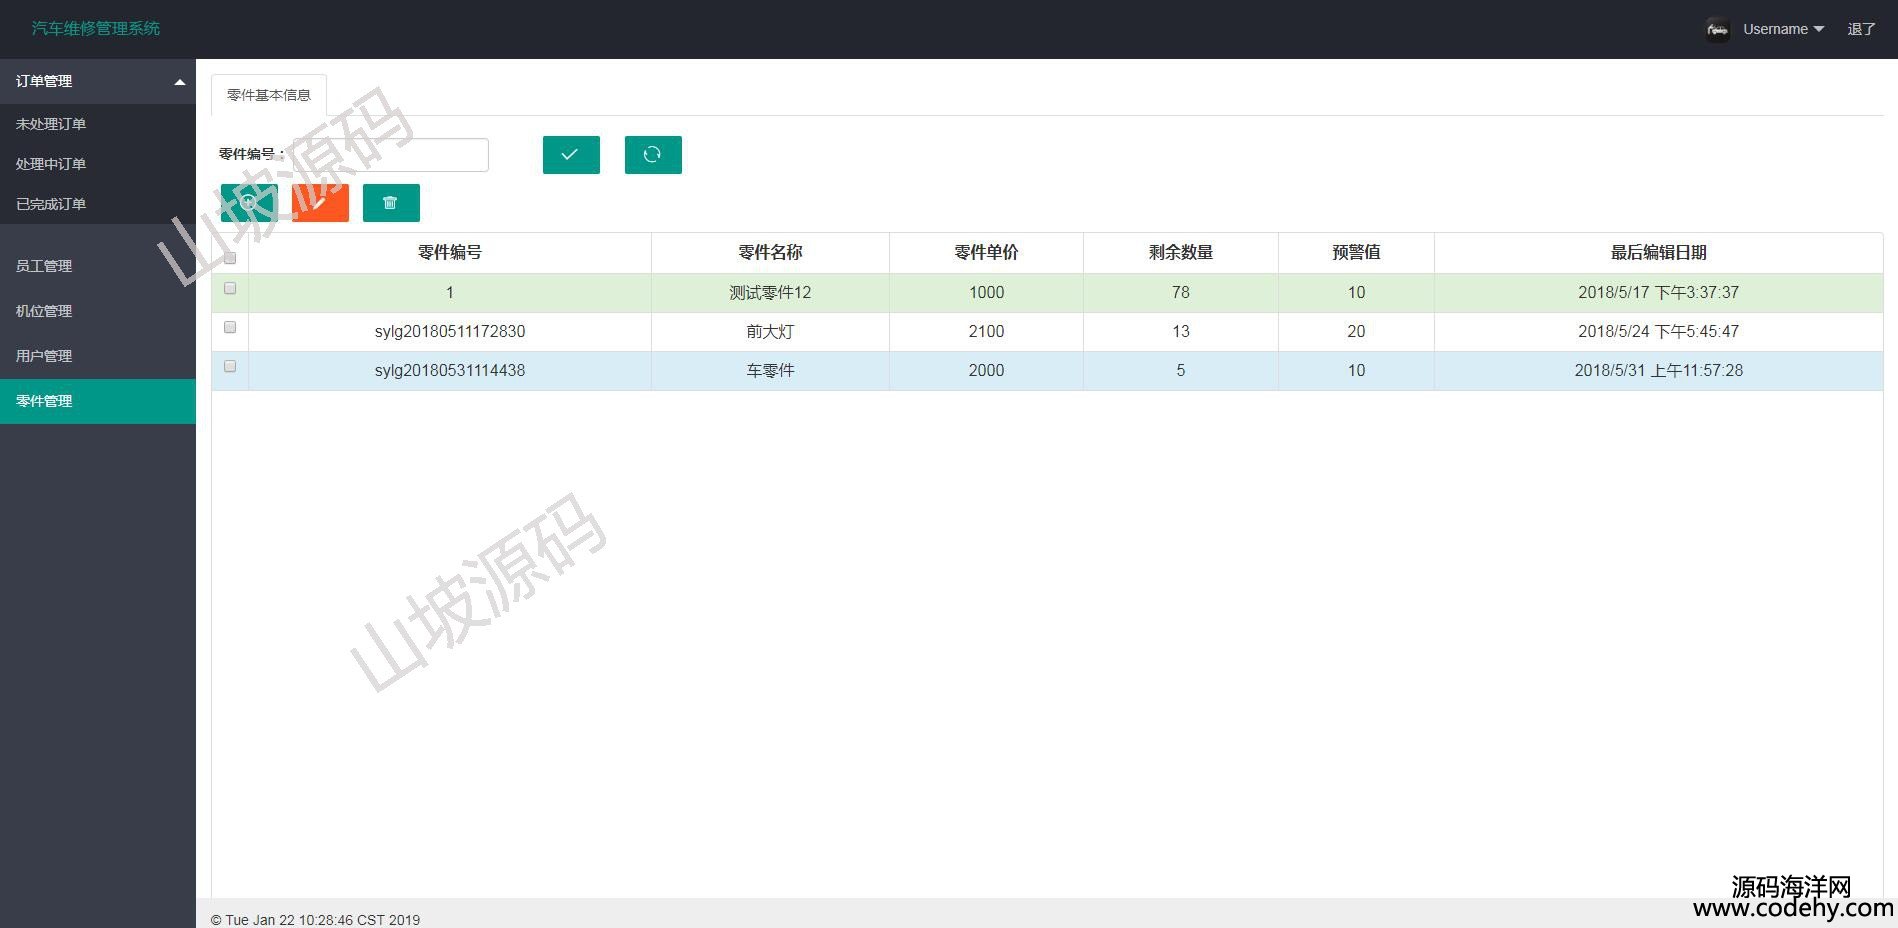Go to 处理中订单 in sidebar
The height and width of the screenshot is (928, 1898).
pyautogui.click(x=51, y=164)
